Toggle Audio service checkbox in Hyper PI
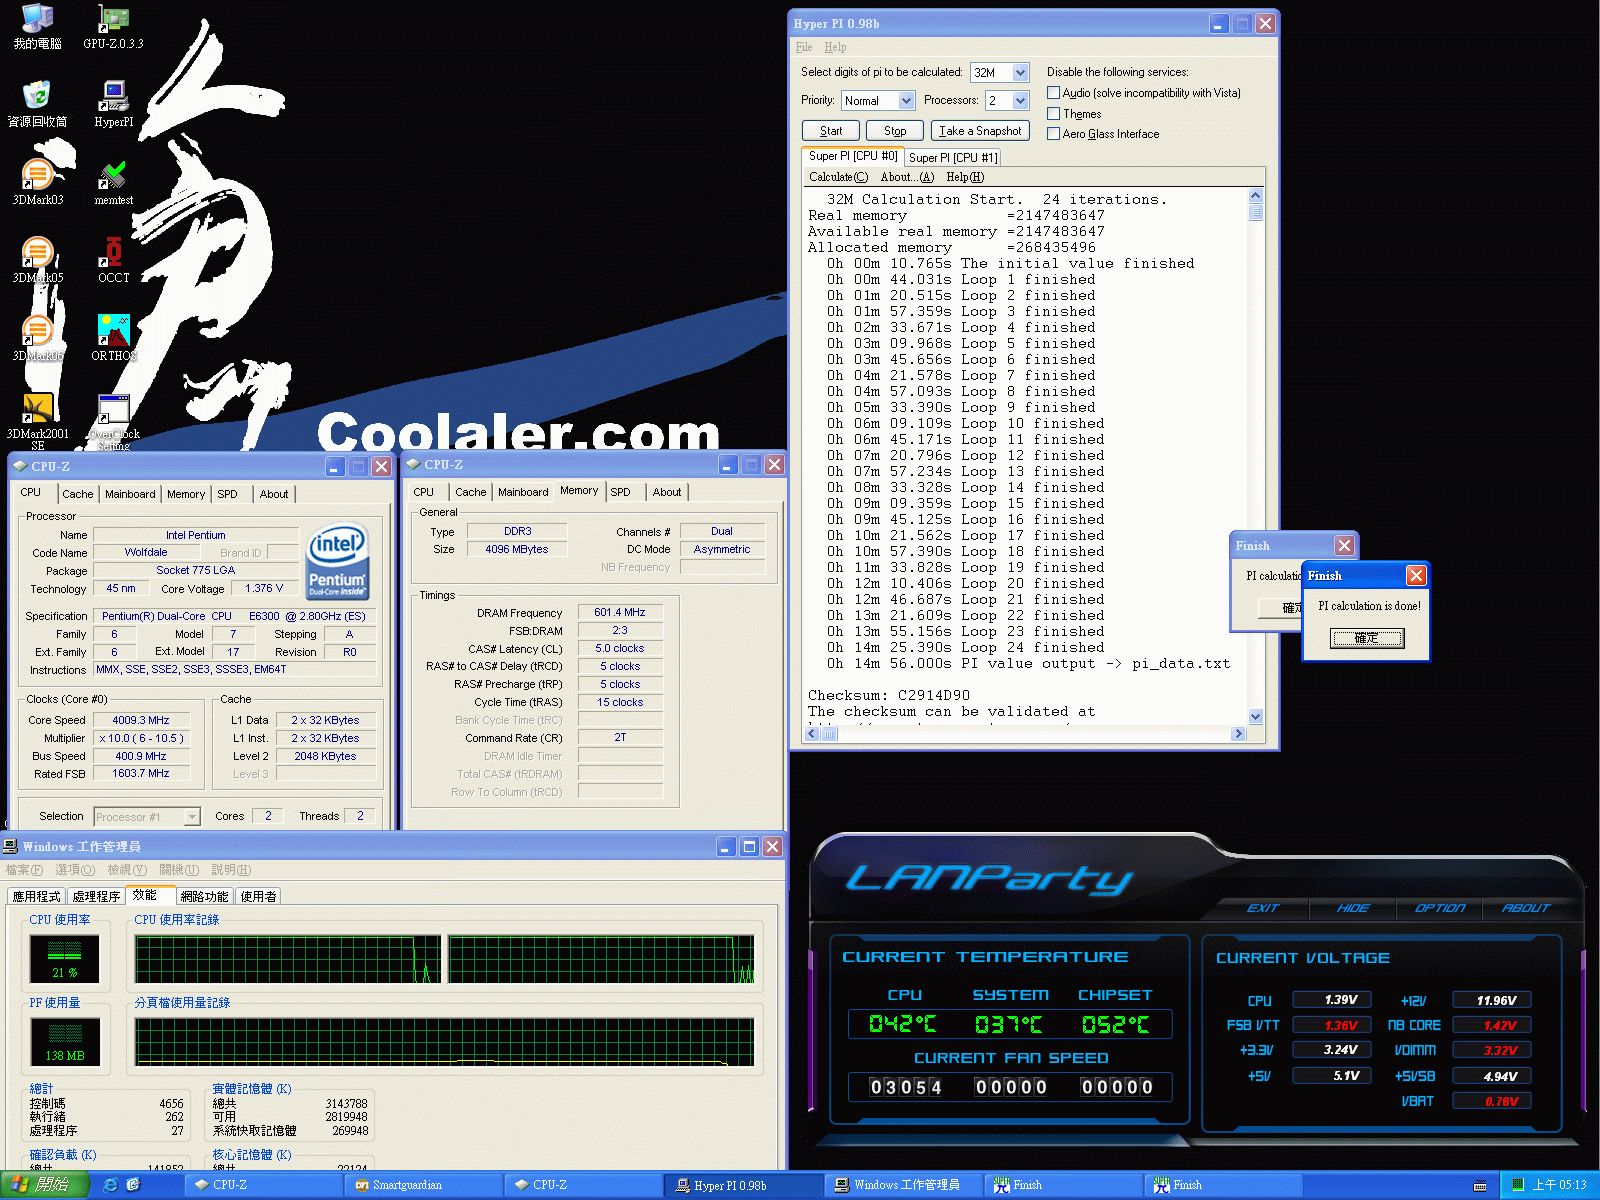 pos(1053,93)
